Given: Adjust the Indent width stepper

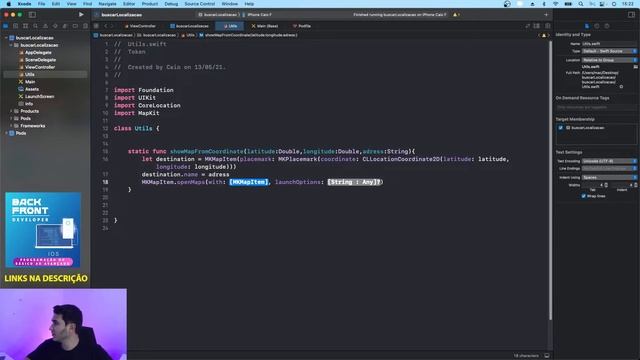Looking at the screenshot, I should [x=636, y=185].
